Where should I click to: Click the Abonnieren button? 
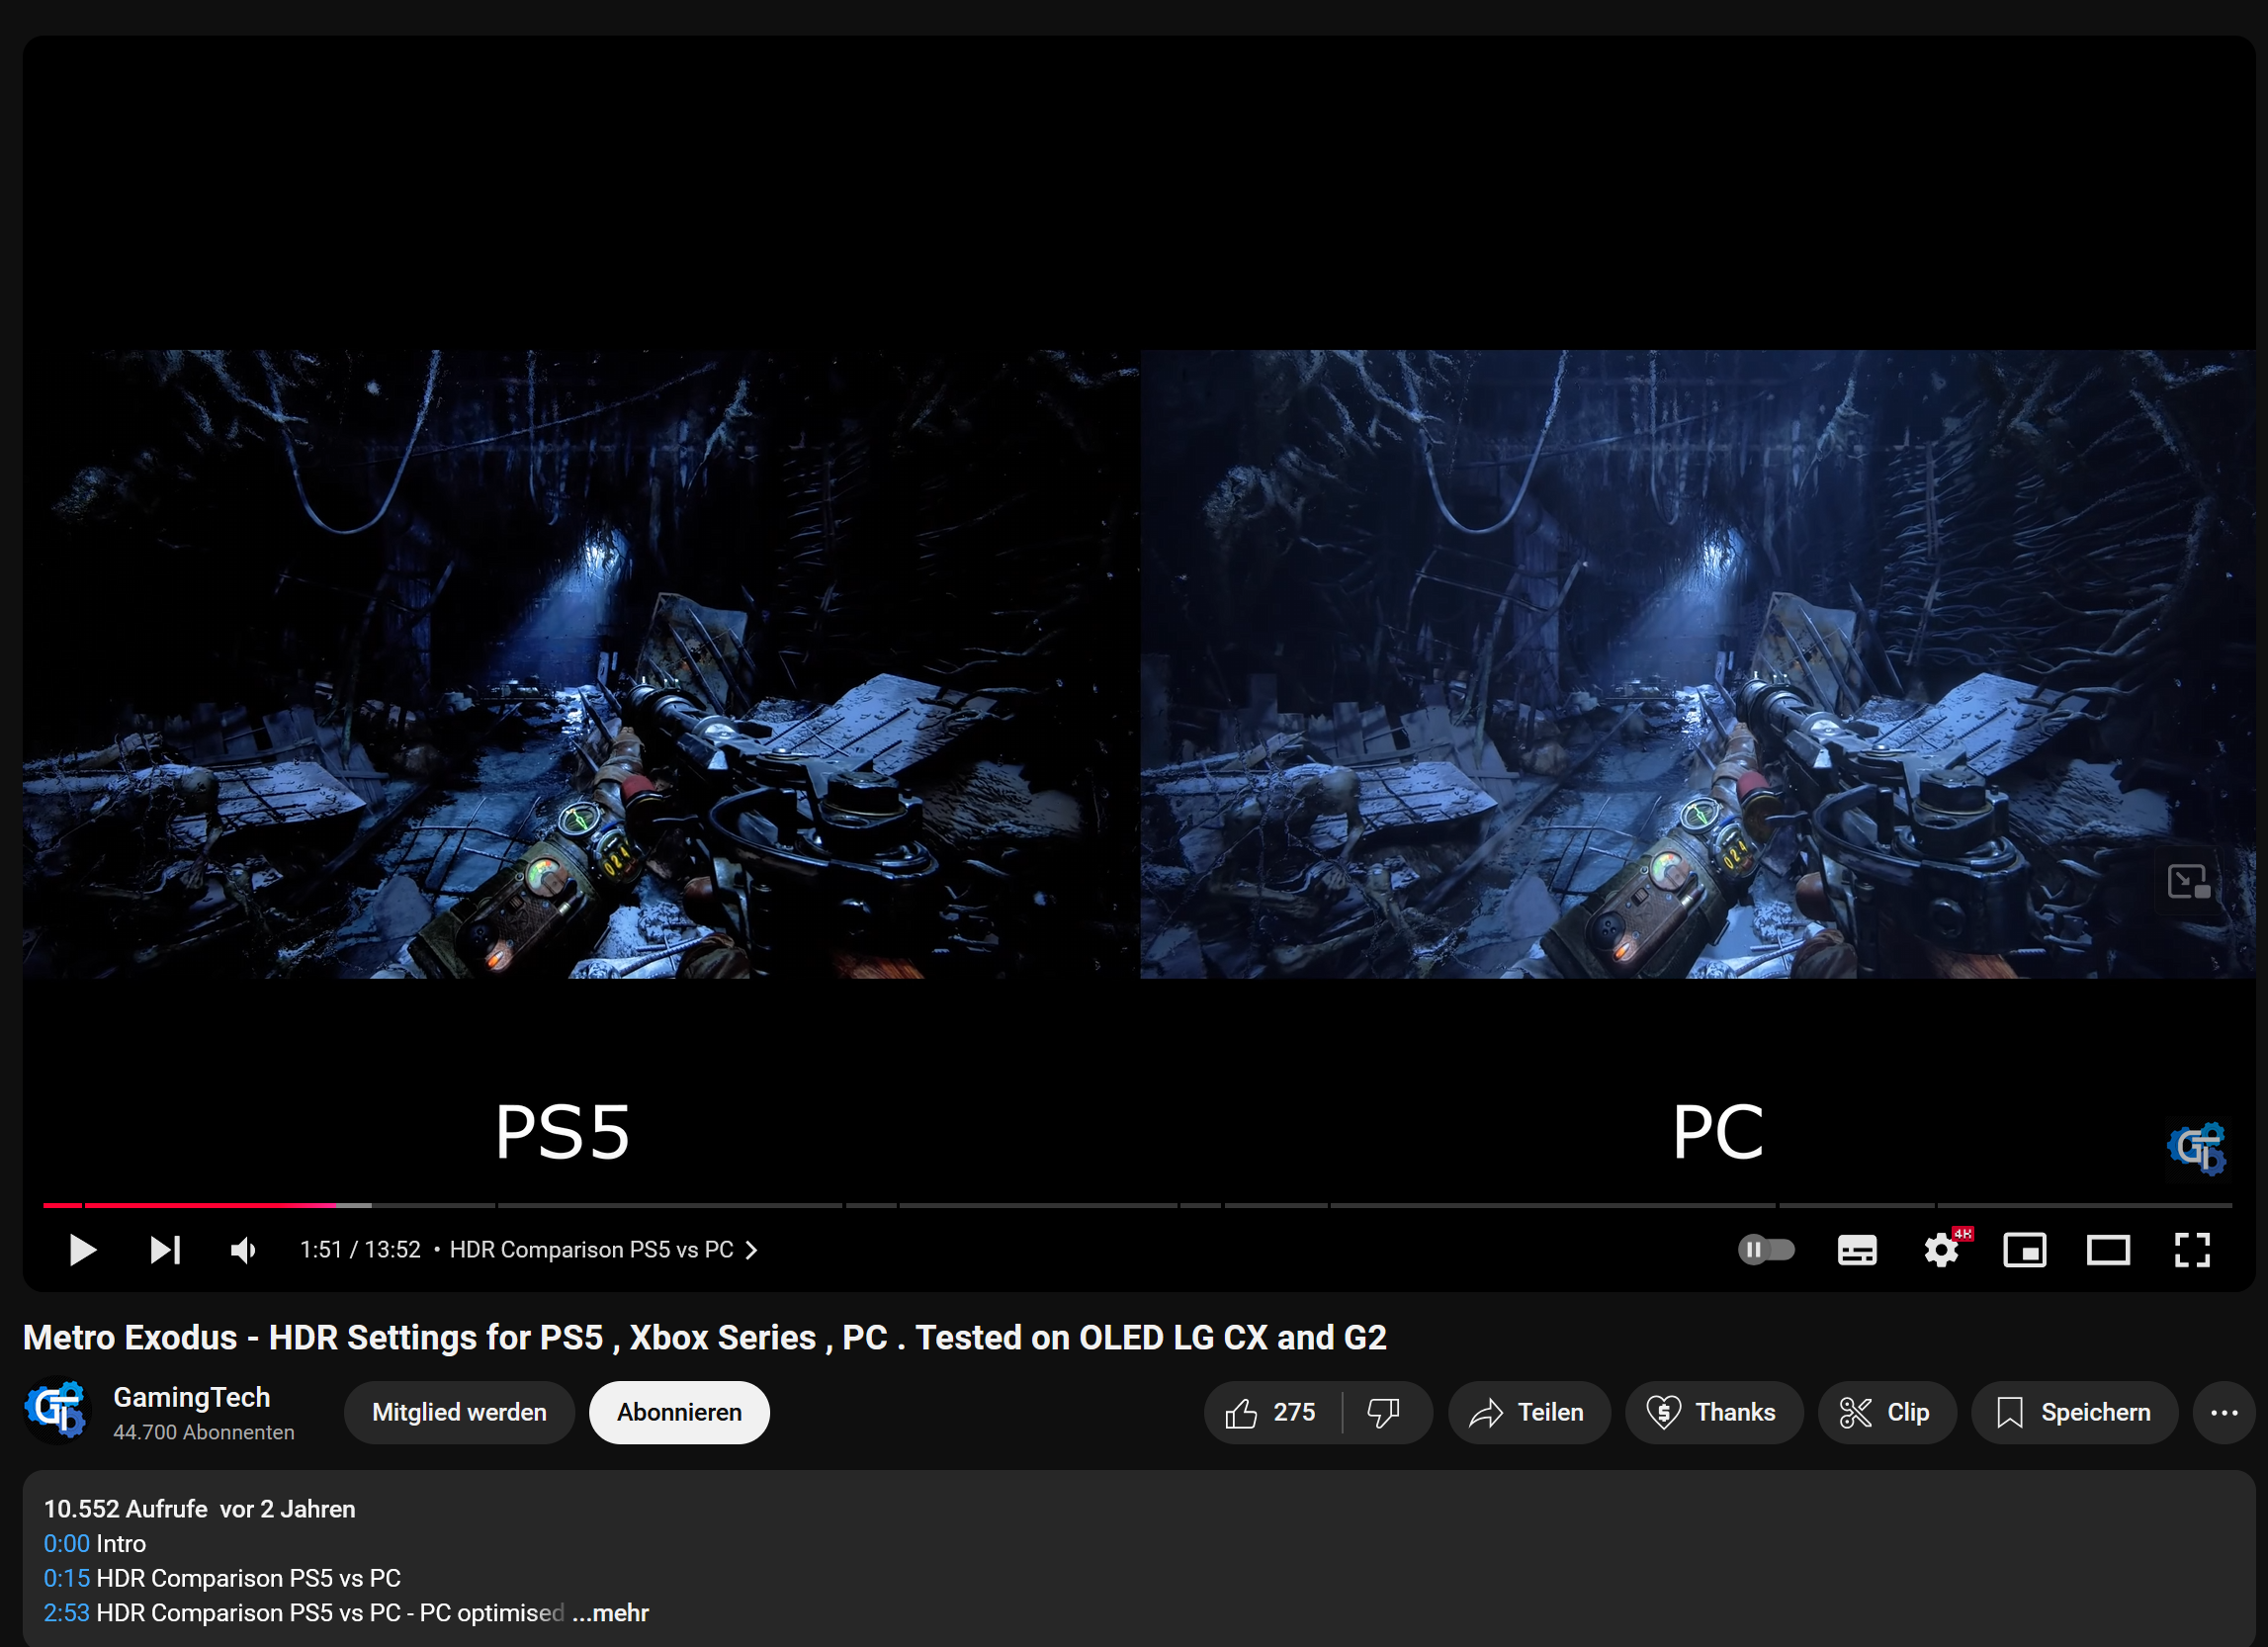coord(679,1412)
